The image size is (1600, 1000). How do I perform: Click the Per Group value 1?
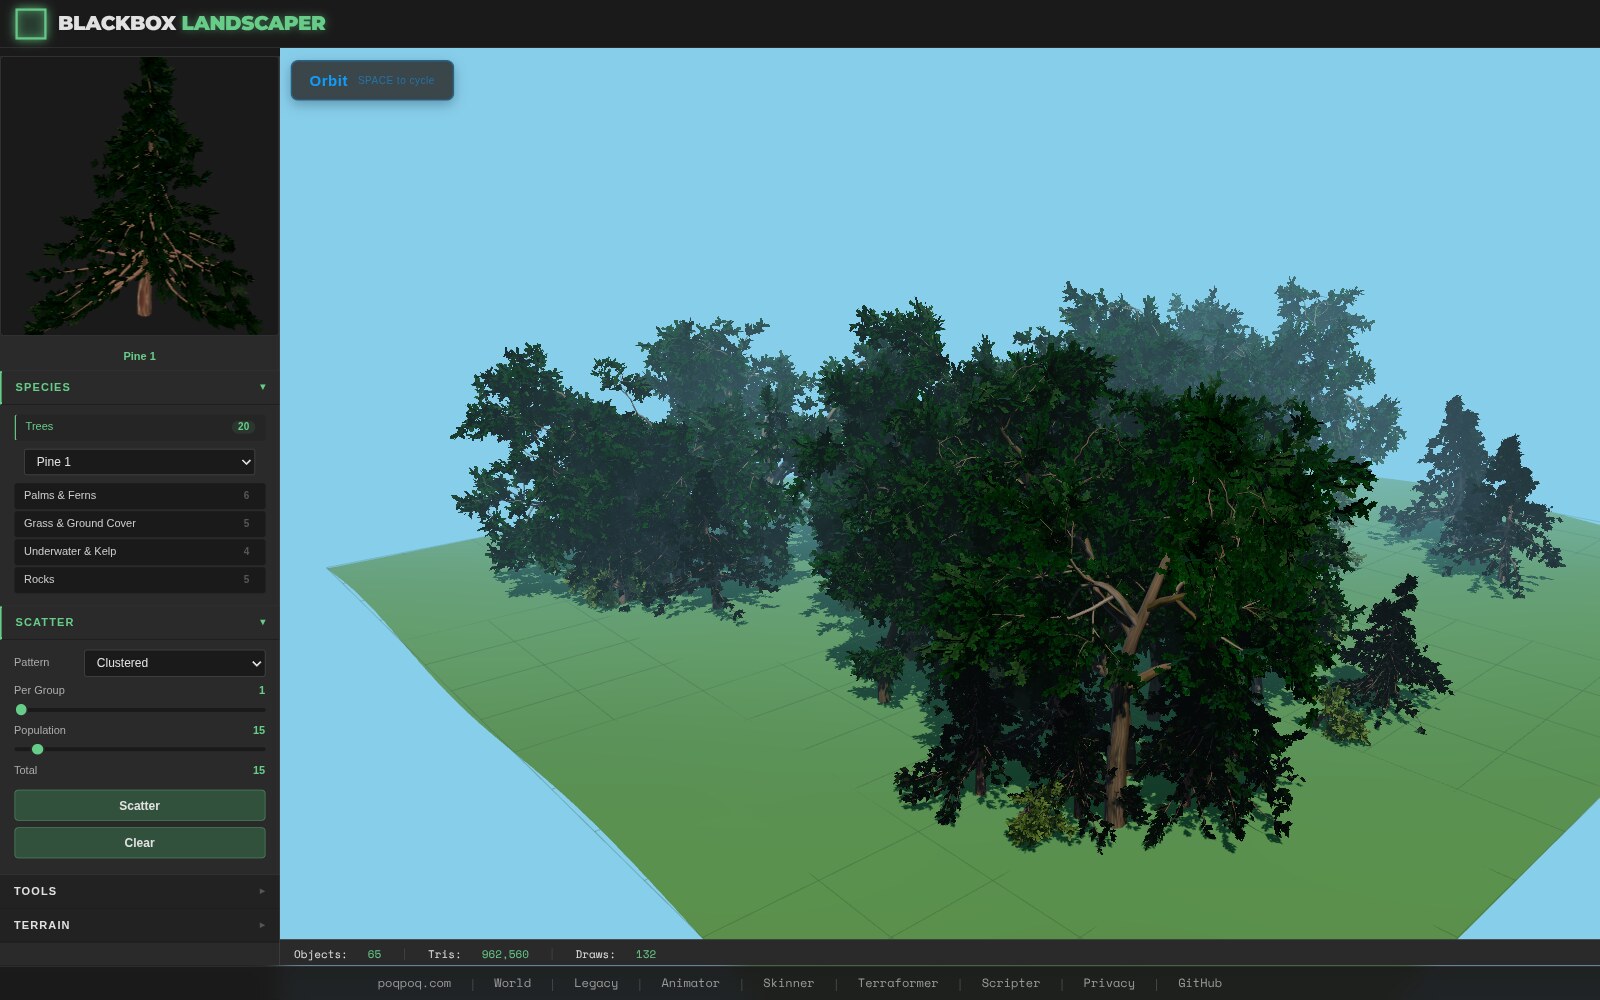(262, 690)
